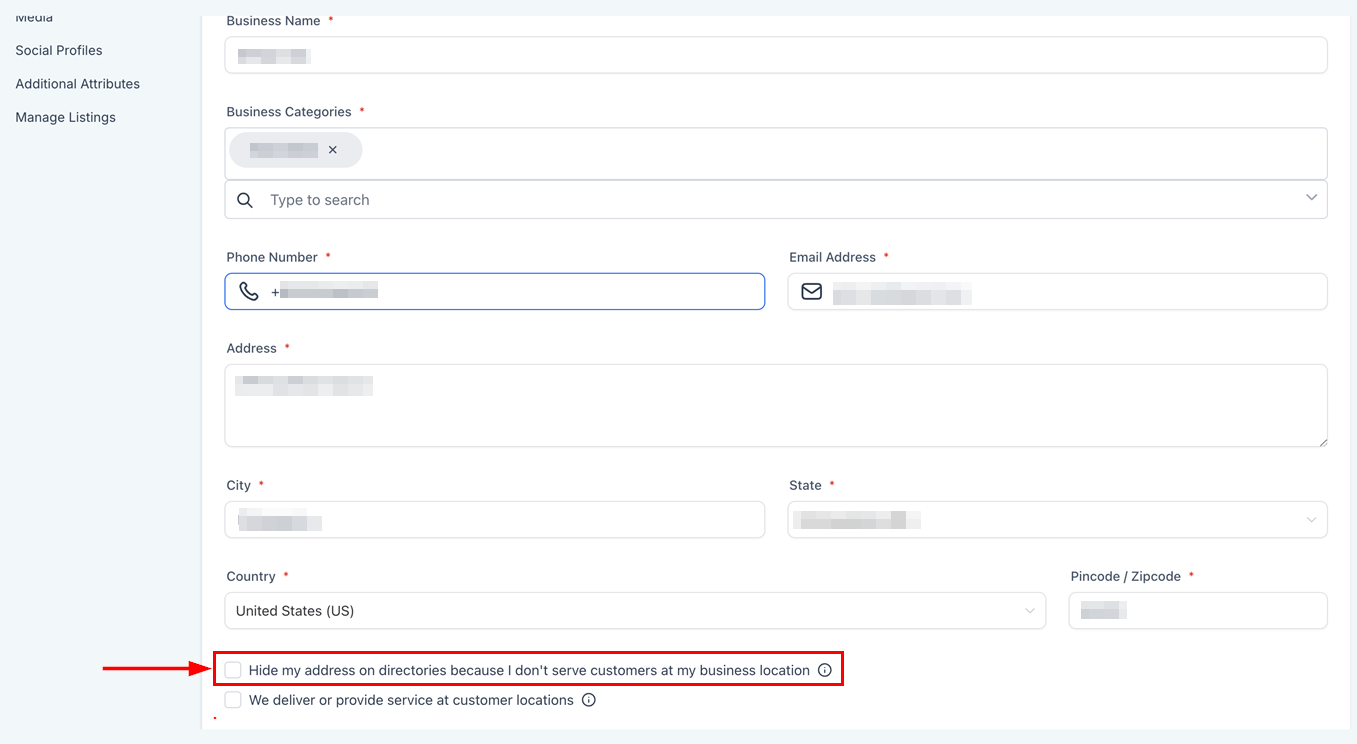This screenshot has height=744, width=1357.
Task: Click the Address text area
Action: click(776, 405)
